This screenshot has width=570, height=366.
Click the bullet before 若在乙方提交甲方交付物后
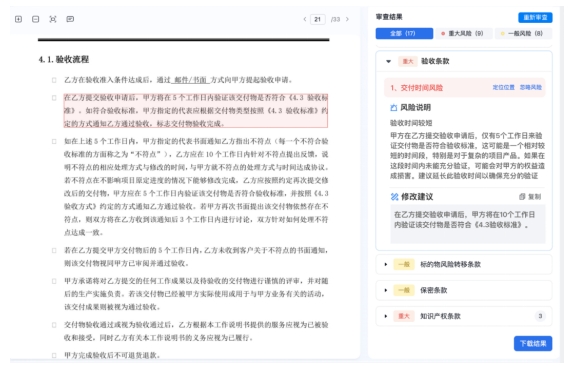[54, 250]
